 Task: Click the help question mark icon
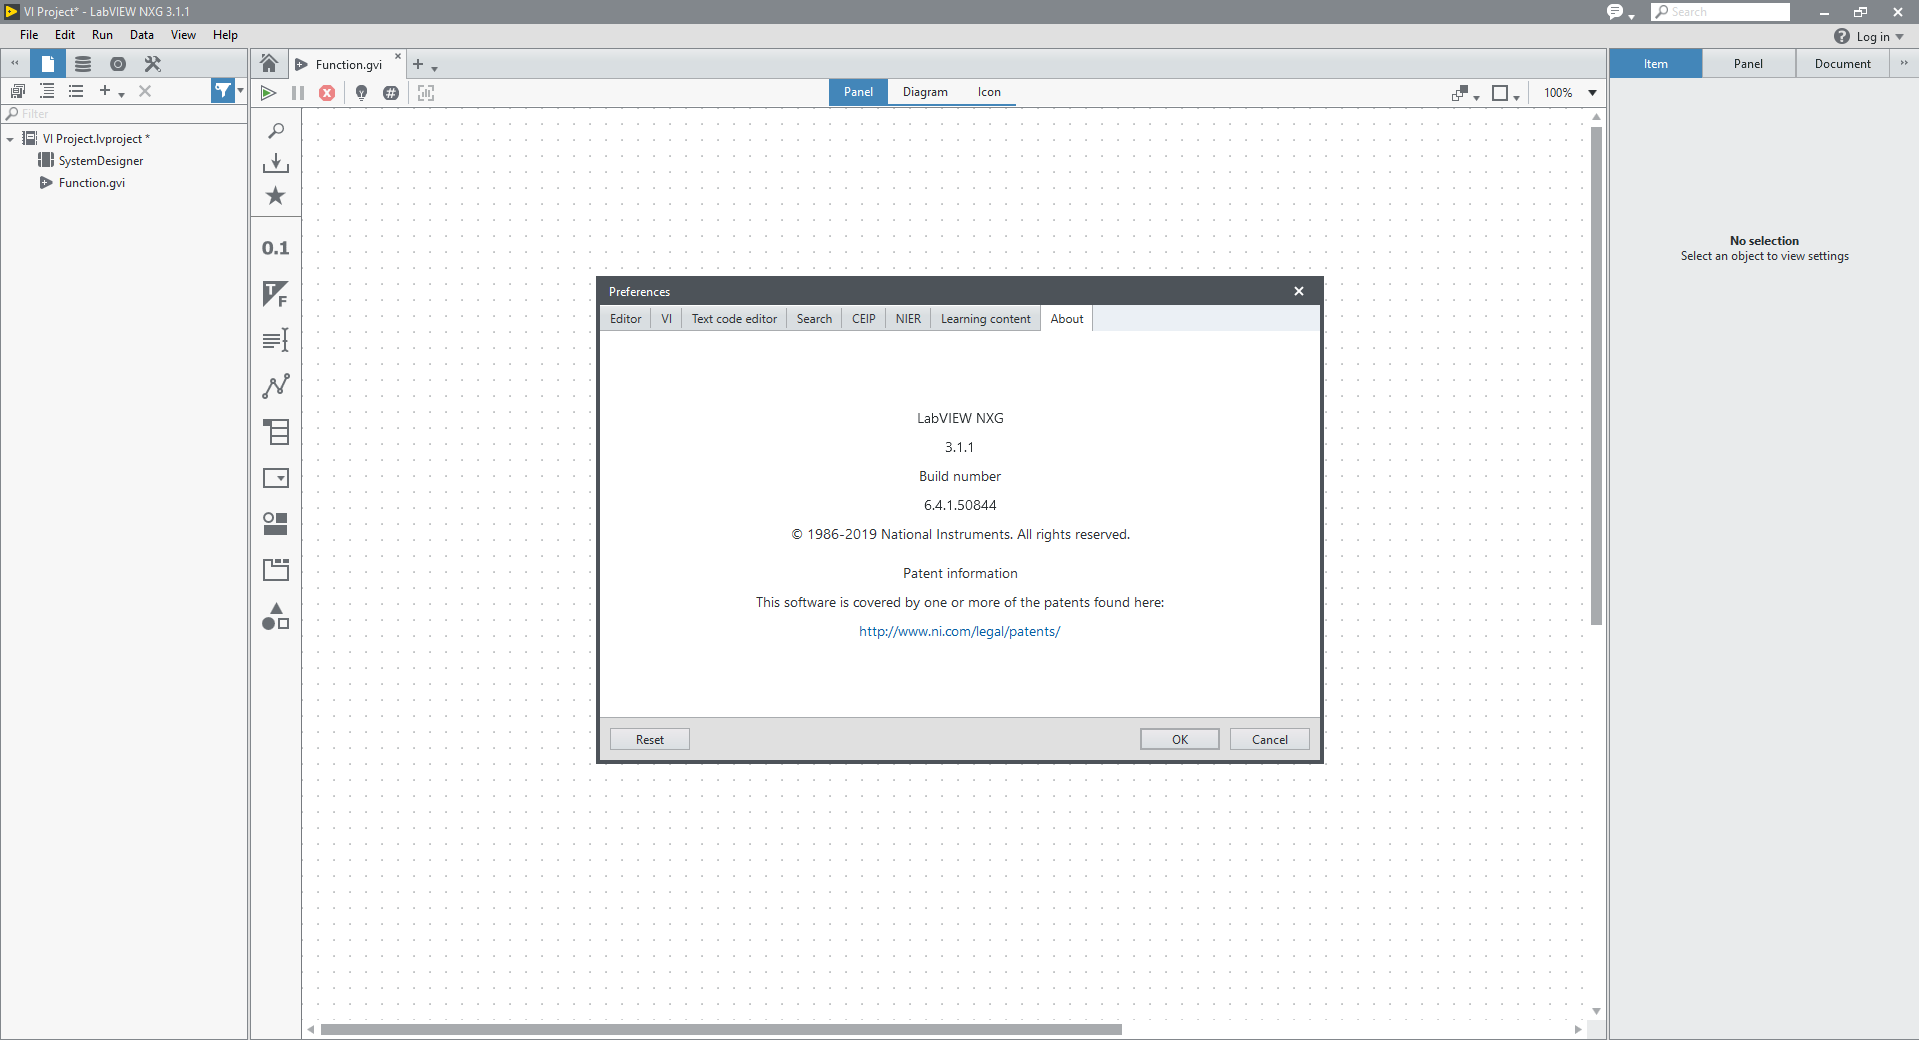[1842, 36]
